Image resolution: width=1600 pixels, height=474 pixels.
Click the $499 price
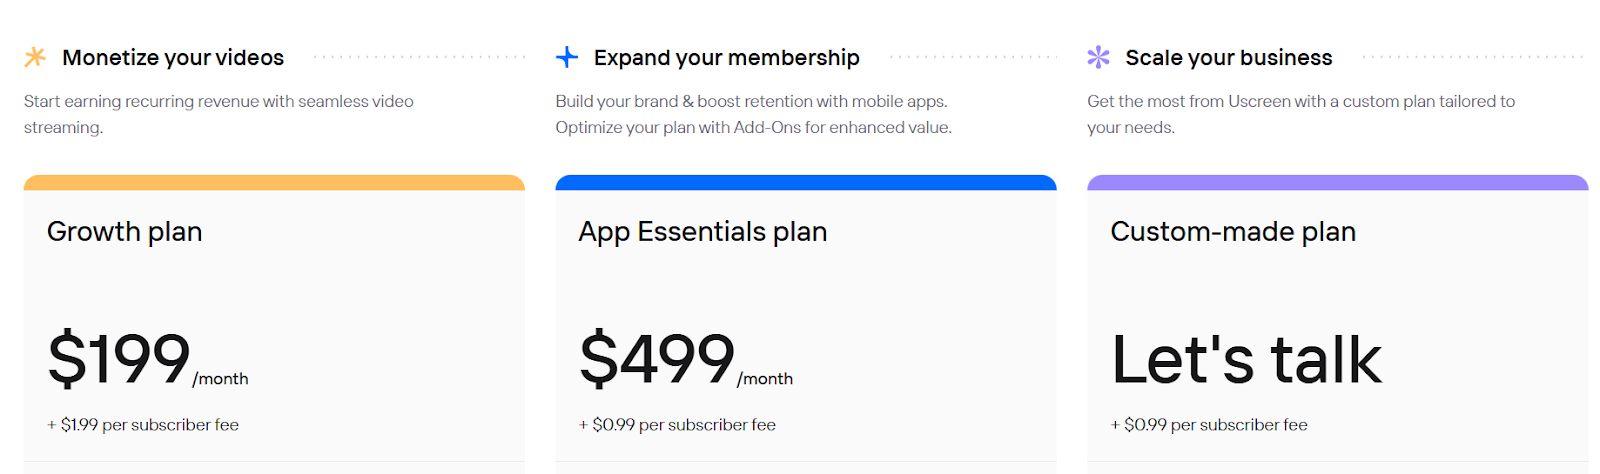click(658, 358)
